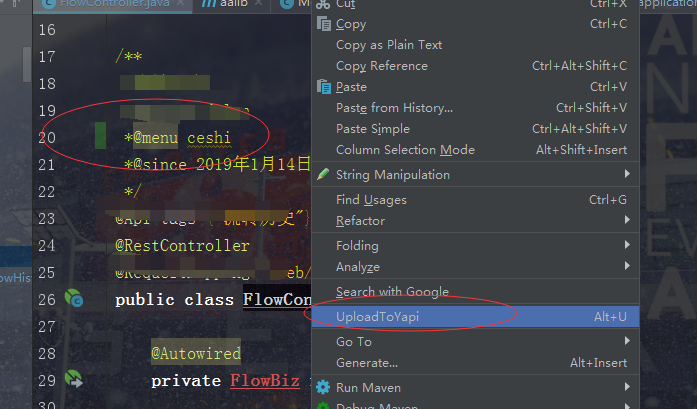
Task: Click the autowired bean gutter icon on line 29
Action: pyautogui.click(x=73, y=379)
